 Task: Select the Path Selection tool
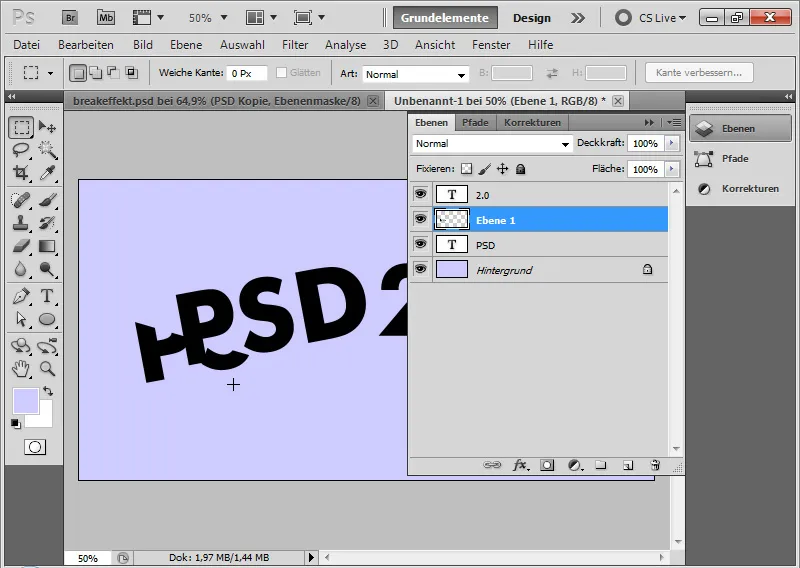coord(21,319)
